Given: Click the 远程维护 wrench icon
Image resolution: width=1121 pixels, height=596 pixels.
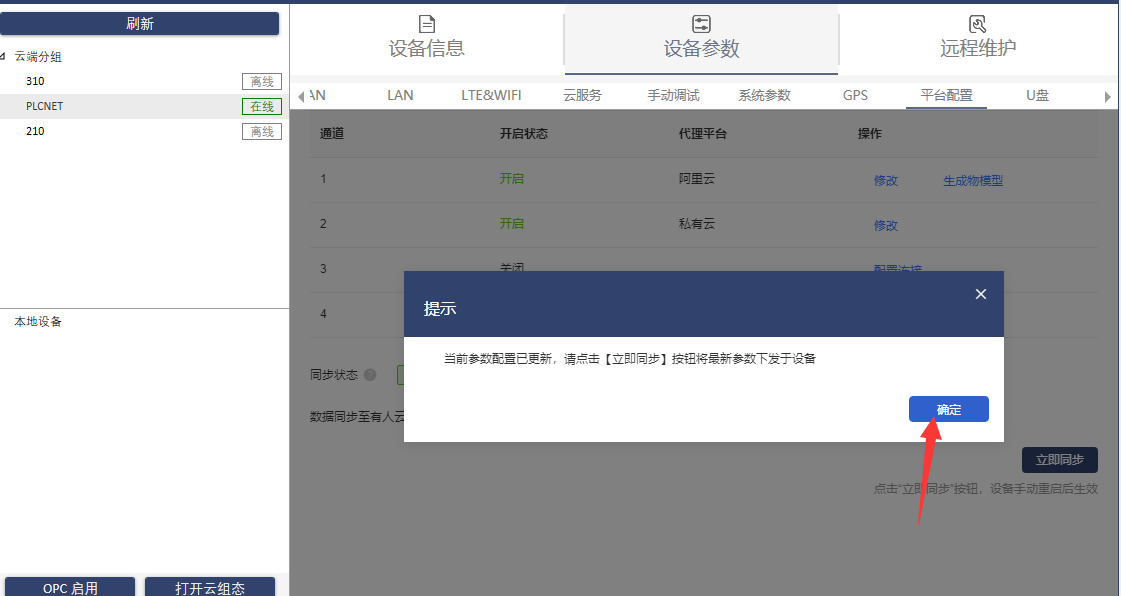Looking at the screenshot, I should [x=978, y=24].
